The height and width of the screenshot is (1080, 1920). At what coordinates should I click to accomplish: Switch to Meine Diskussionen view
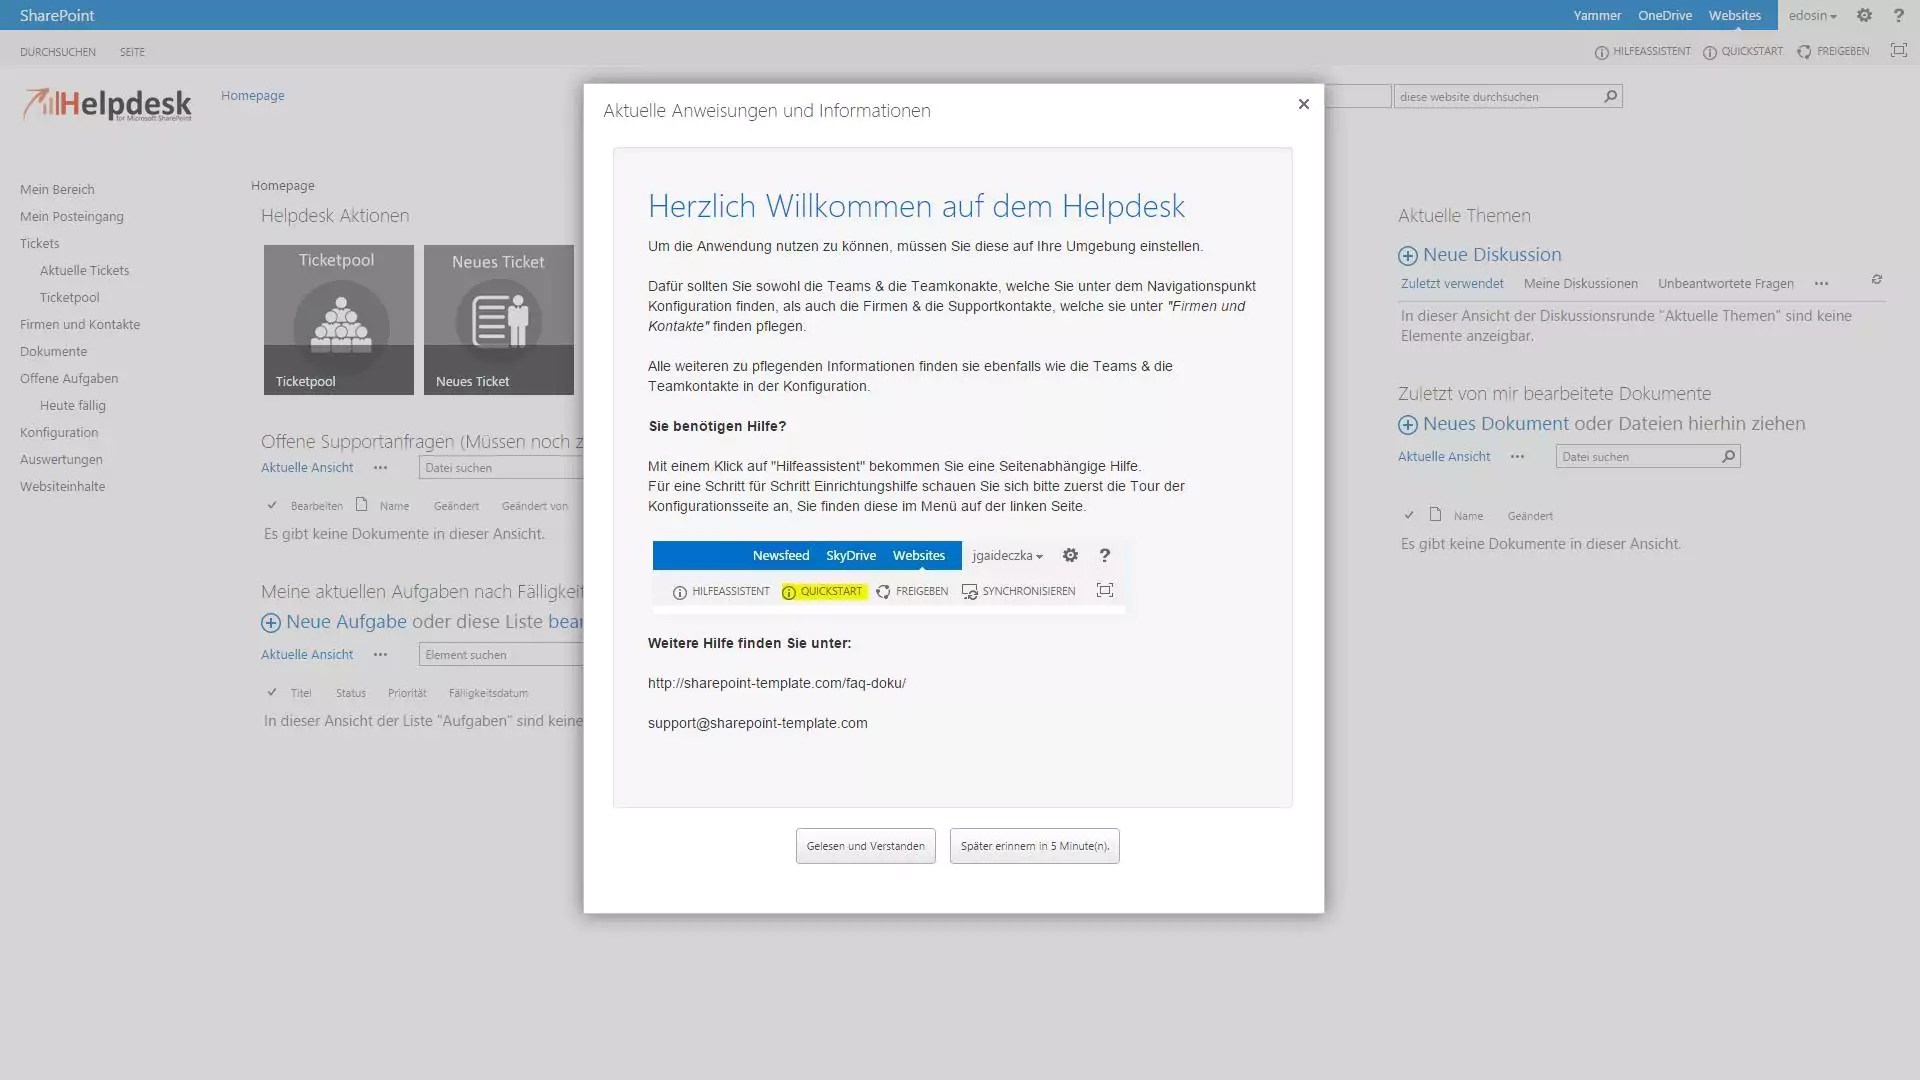click(1580, 284)
